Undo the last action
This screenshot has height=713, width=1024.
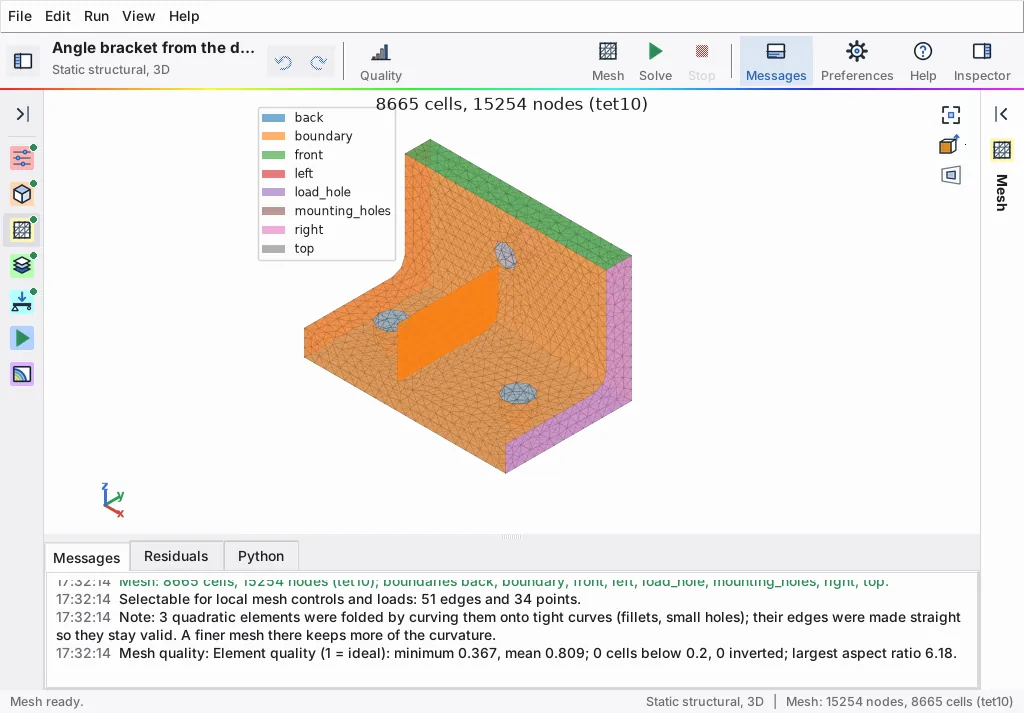[283, 62]
